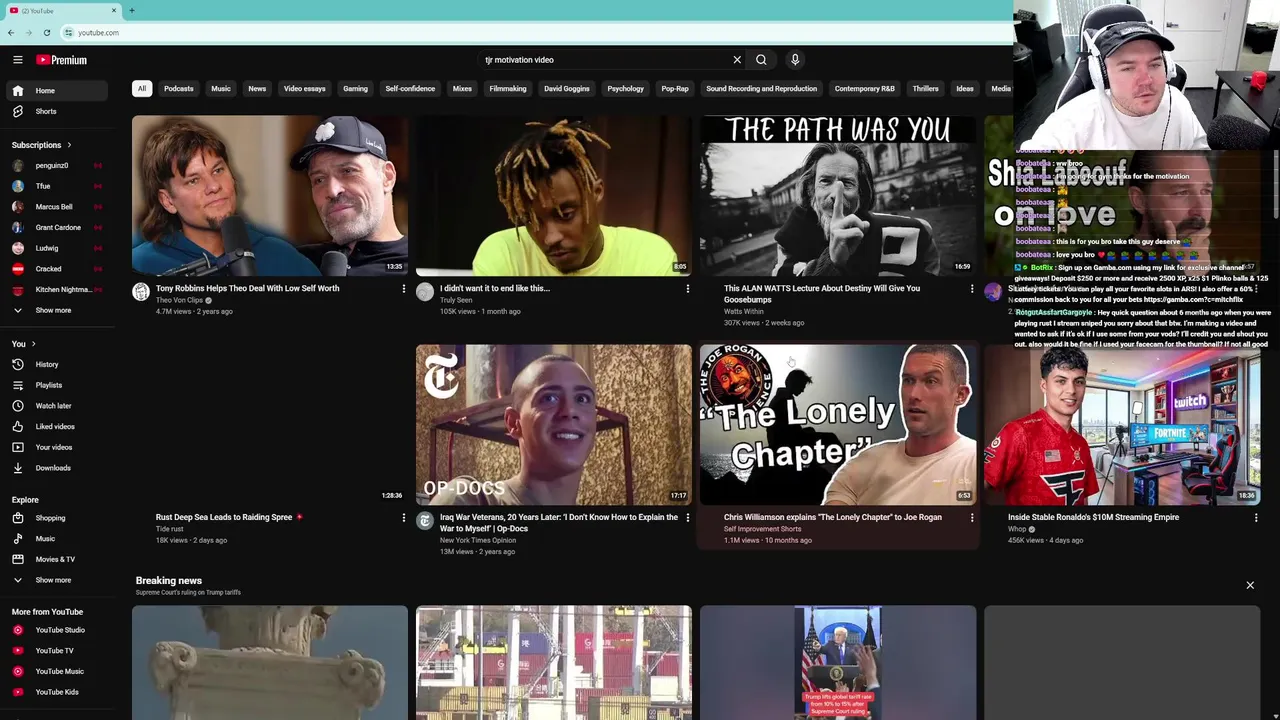The width and height of the screenshot is (1280, 720).
Task: Click the search magnifier button
Action: [761, 60]
